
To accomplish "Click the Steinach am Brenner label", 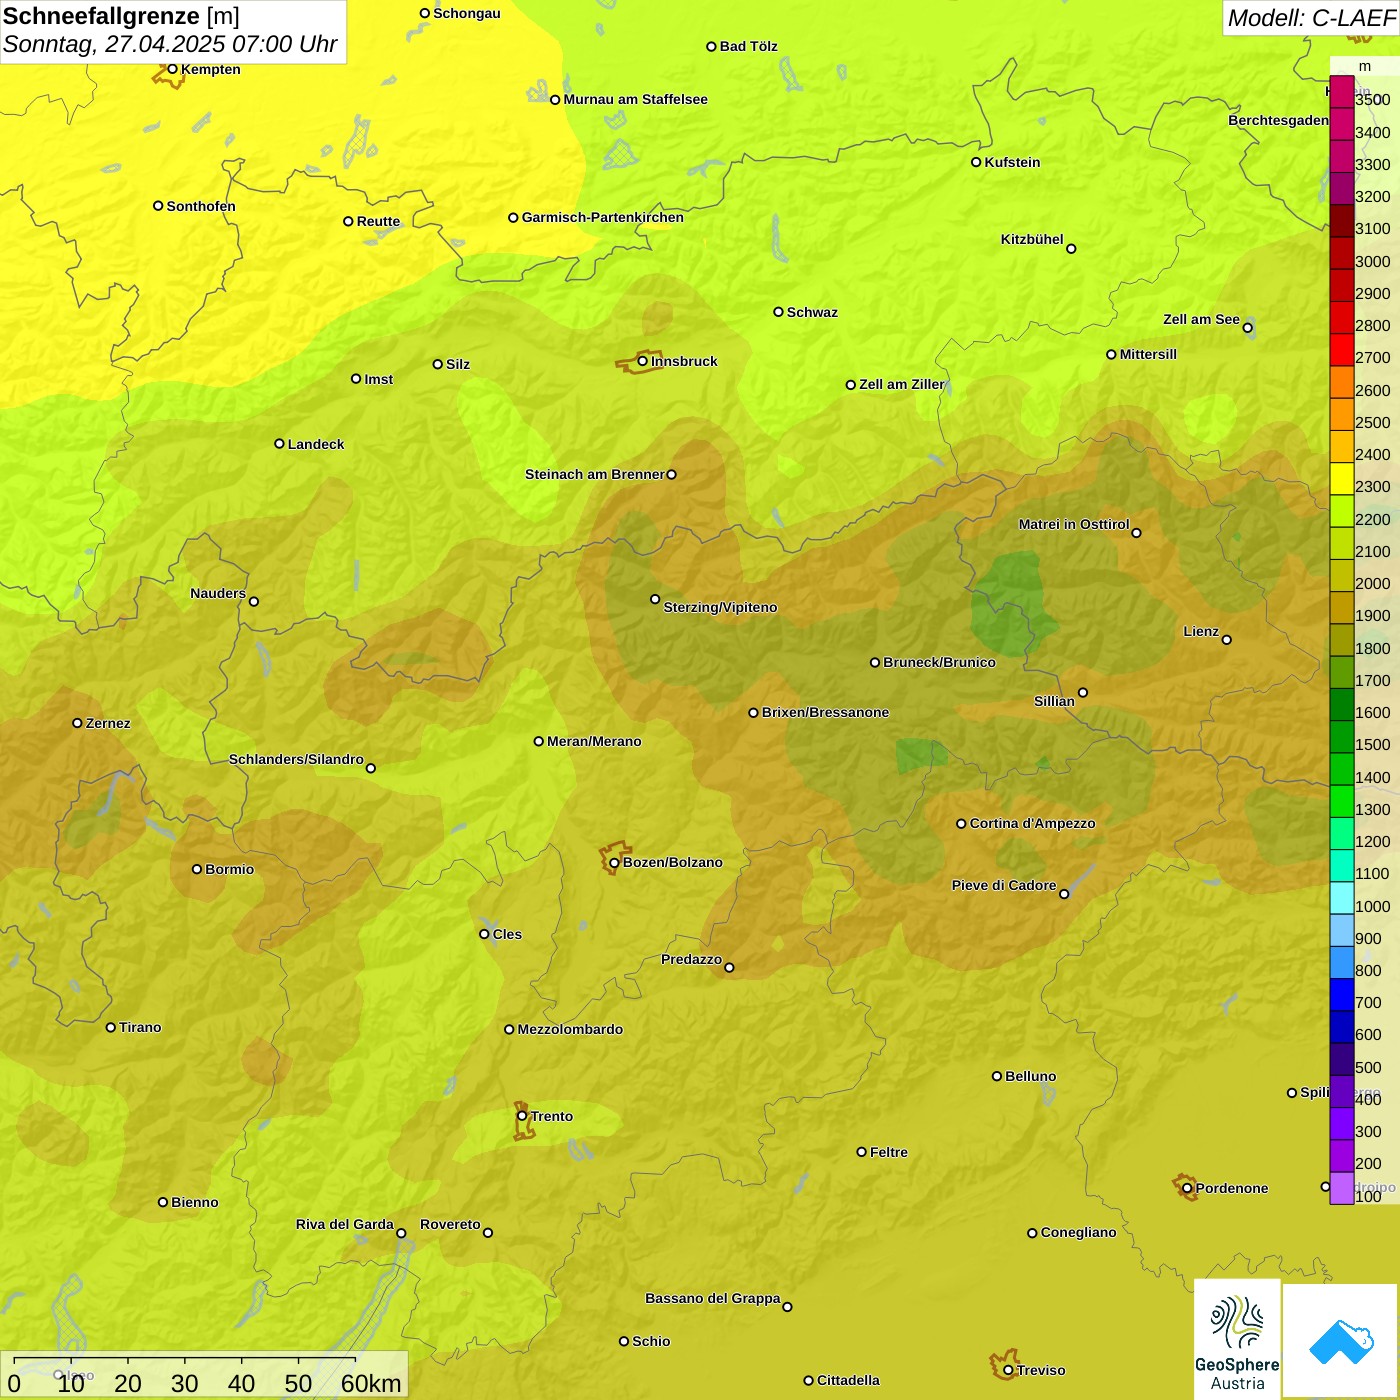I will point(594,474).
